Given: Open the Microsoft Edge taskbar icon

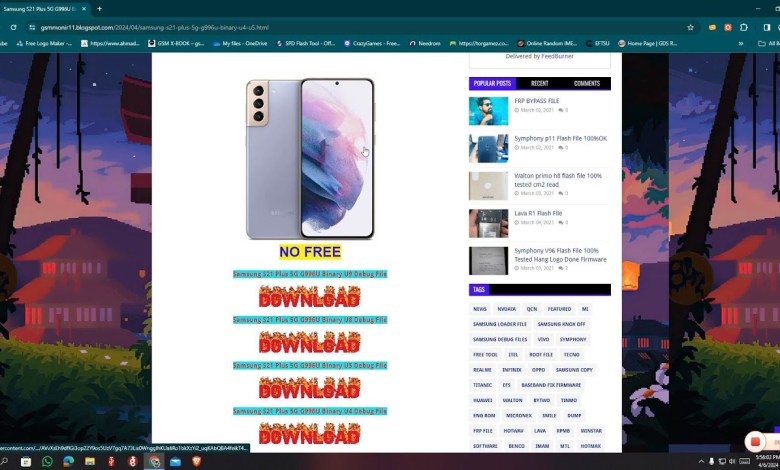Looking at the screenshot, I should 69,462.
